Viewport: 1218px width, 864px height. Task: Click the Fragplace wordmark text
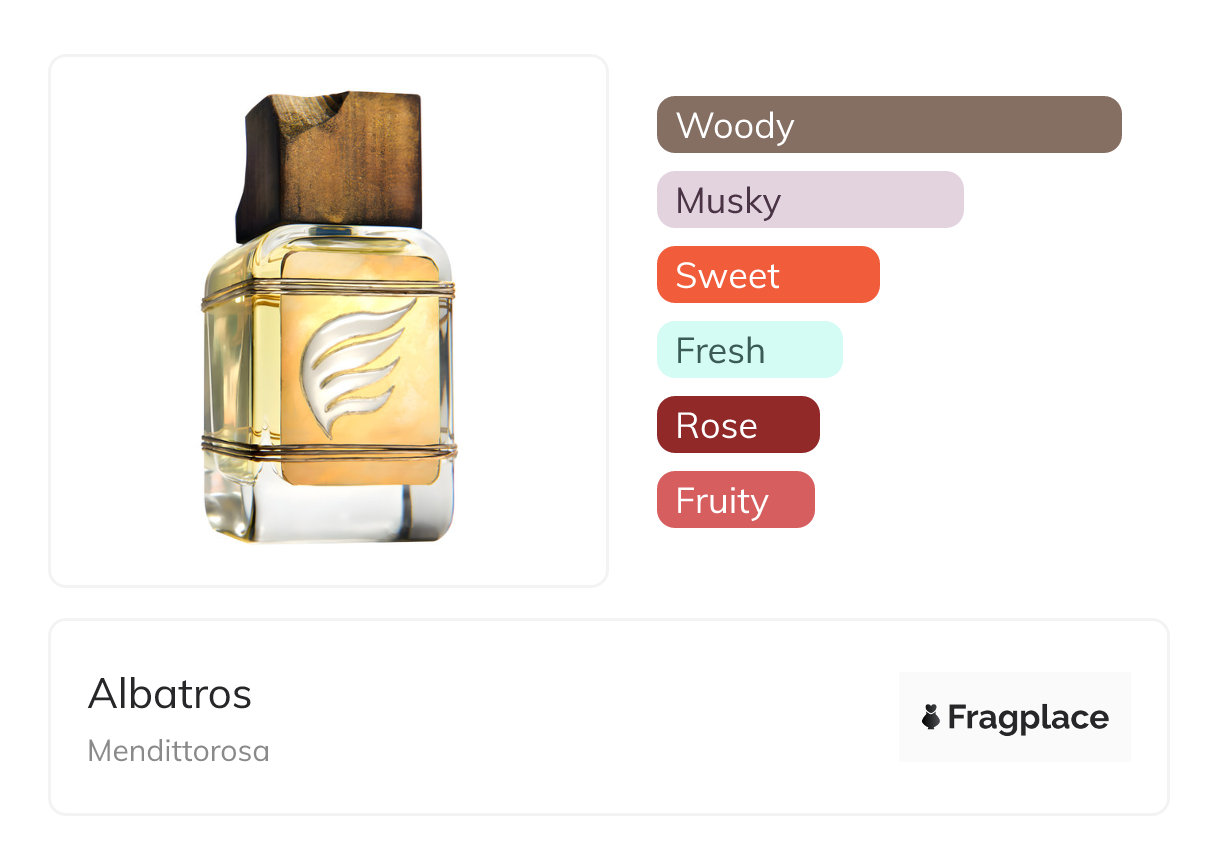[x=1028, y=717]
